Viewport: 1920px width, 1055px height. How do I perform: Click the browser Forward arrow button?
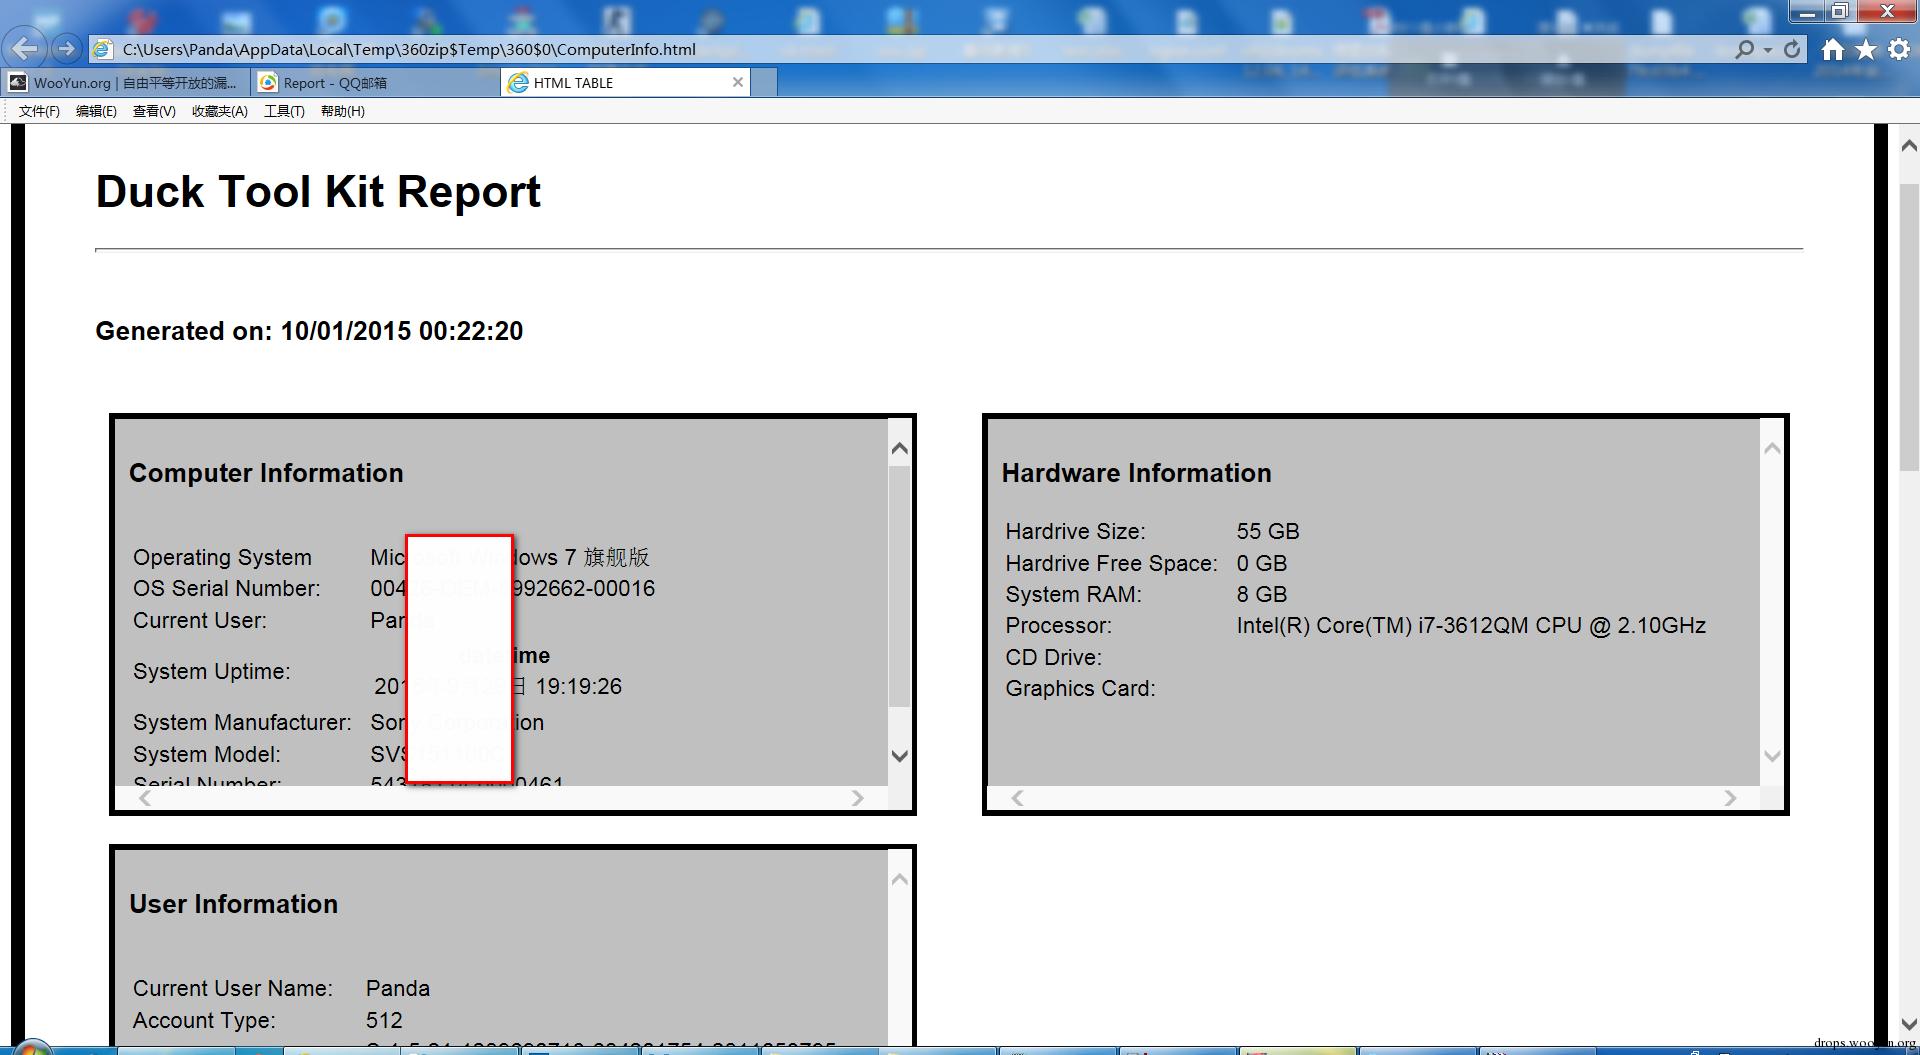click(66, 48)
